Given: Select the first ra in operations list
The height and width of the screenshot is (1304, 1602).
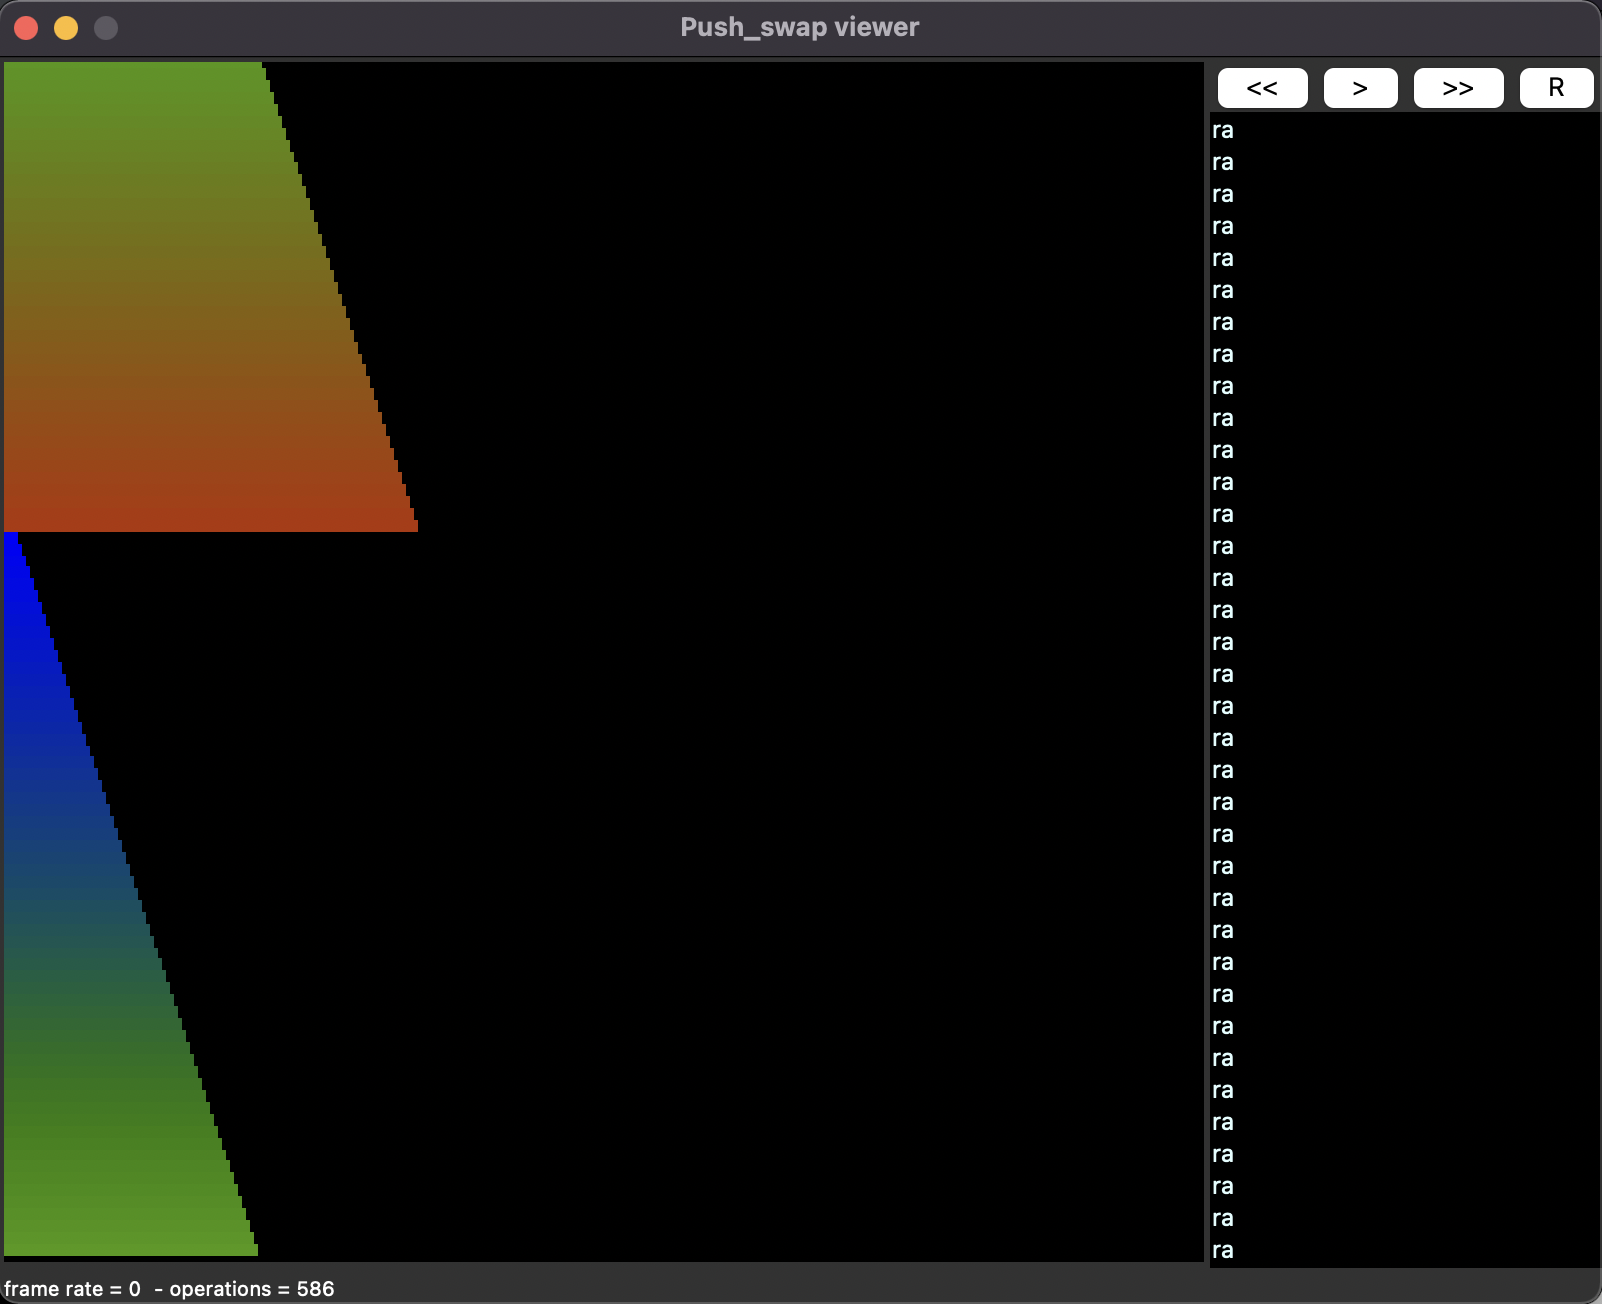Looking at the screenshot, I should click(1223, 131).
